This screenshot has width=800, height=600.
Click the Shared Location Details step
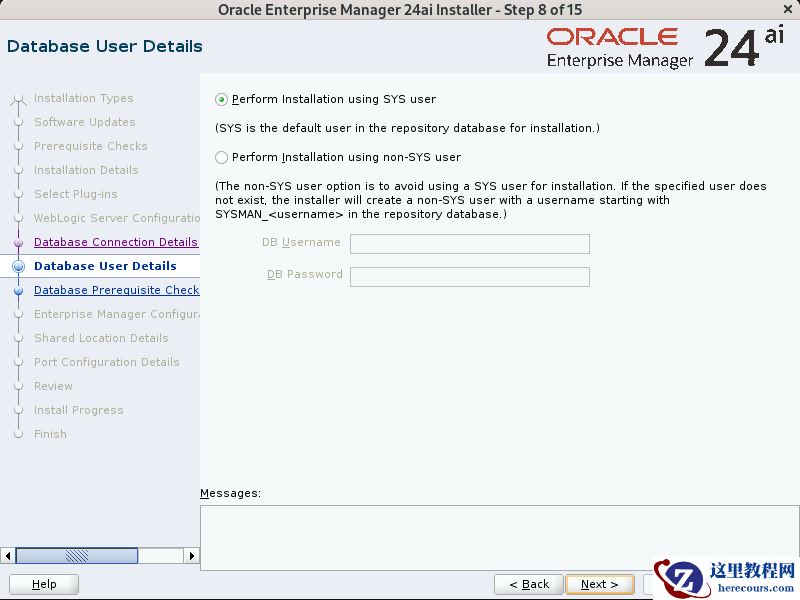pyautogui.click(x=101, y=338)
